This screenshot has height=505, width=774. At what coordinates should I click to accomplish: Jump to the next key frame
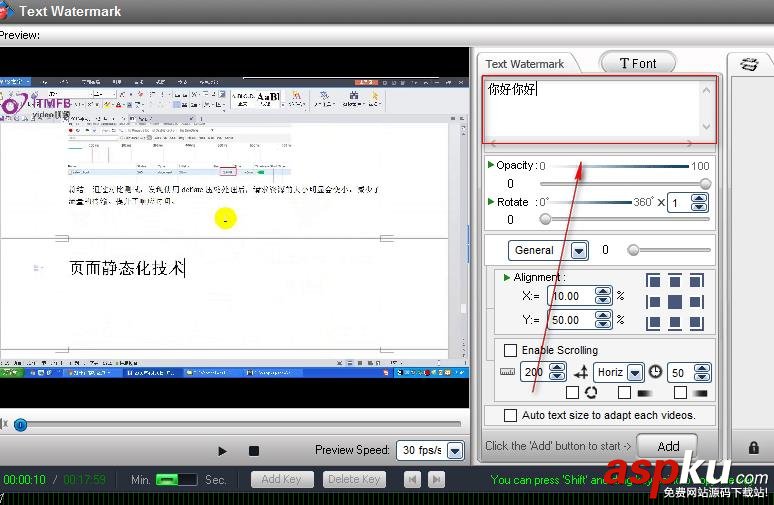click(436, 479)
